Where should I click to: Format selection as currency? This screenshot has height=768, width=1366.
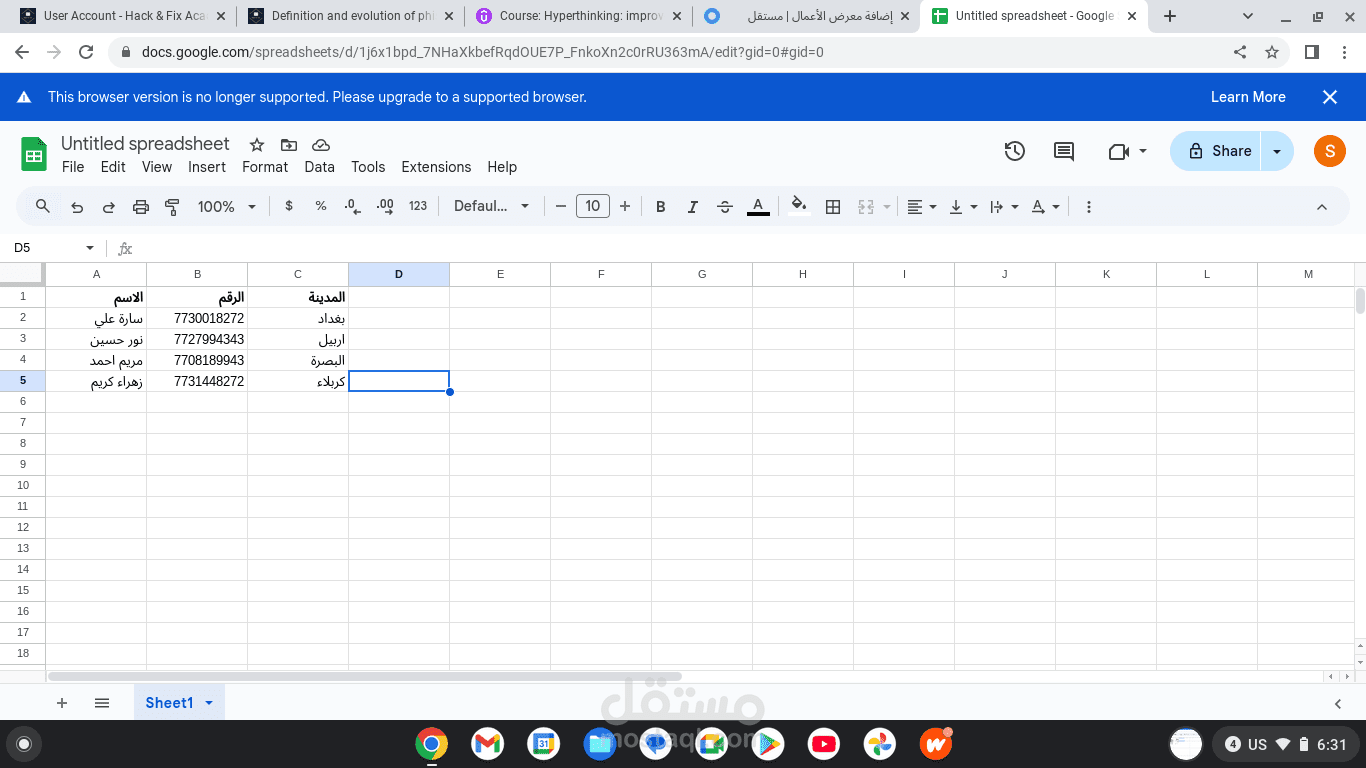[x=289, y=206]
